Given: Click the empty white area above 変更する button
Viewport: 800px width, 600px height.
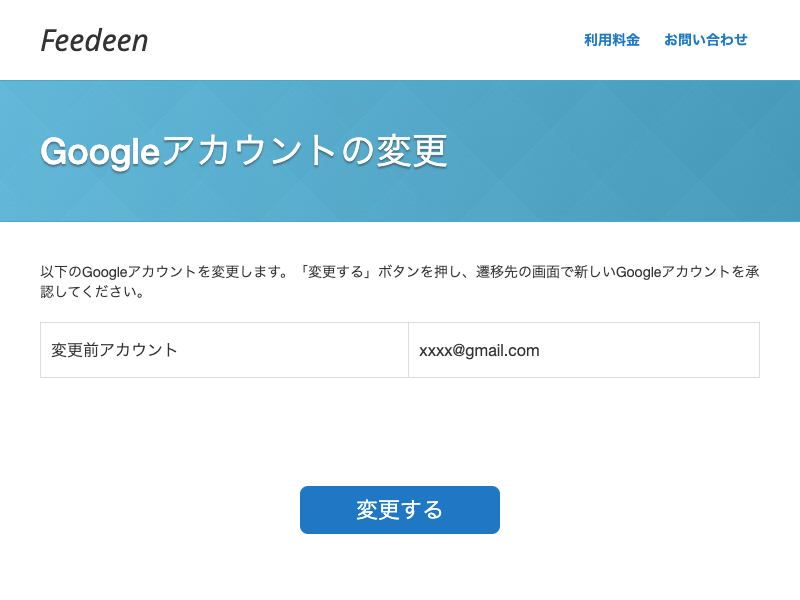Looking at the screenshot, I should point(399,432).
